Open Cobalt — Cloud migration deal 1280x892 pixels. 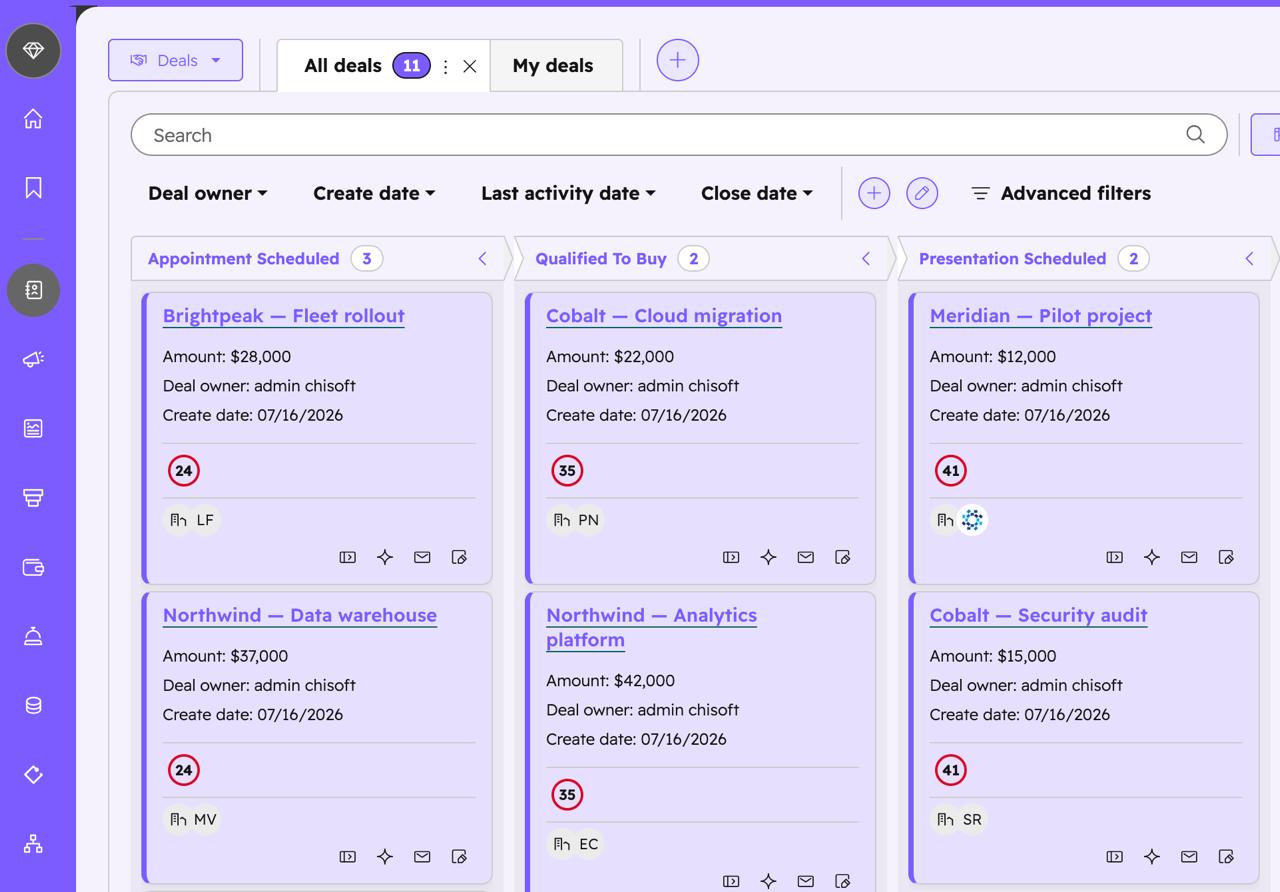coord(664,316)
